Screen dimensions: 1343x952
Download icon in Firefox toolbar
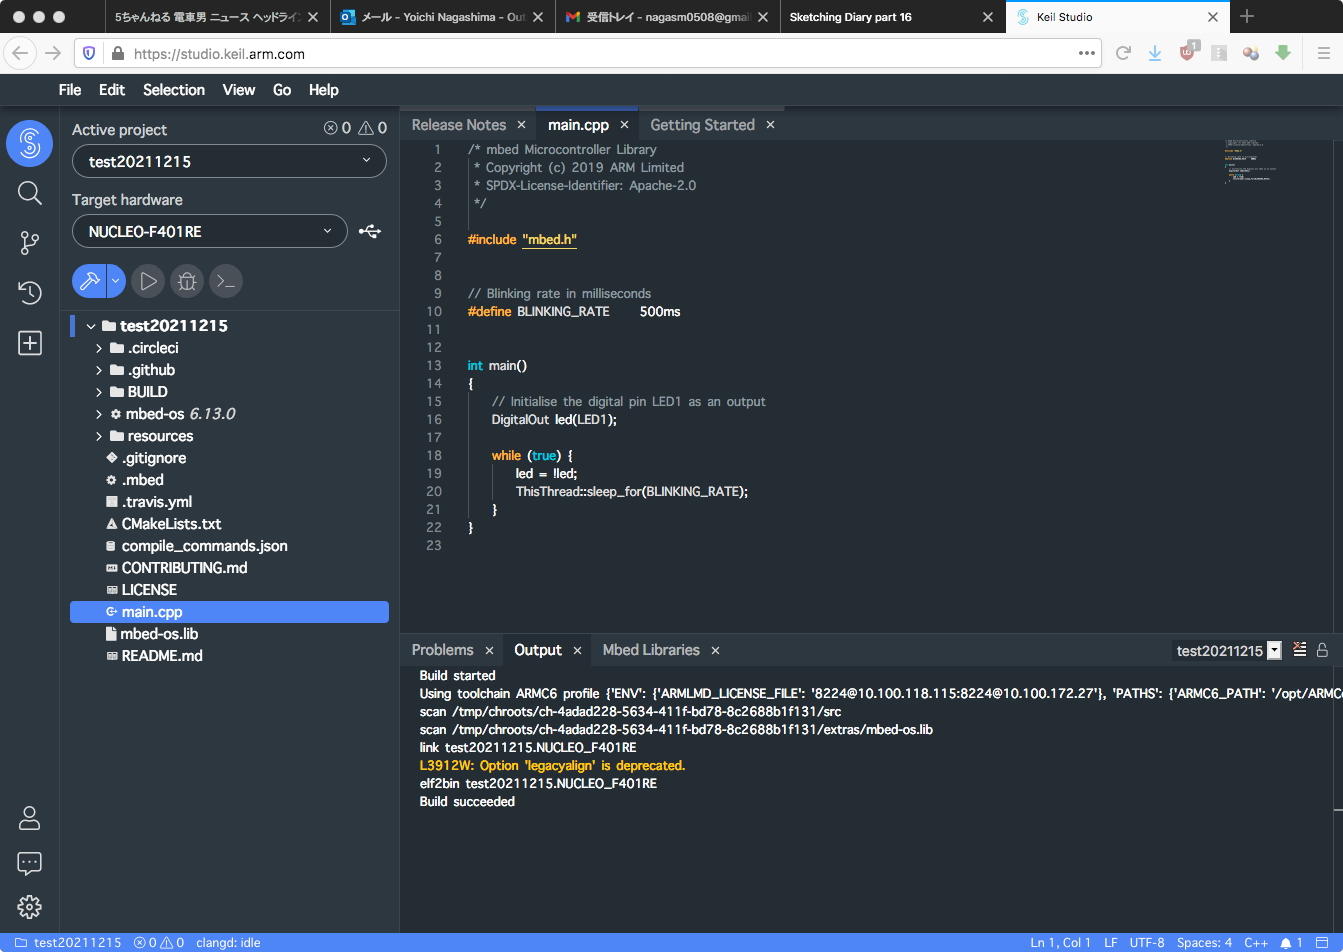(x=1154, y=54)
